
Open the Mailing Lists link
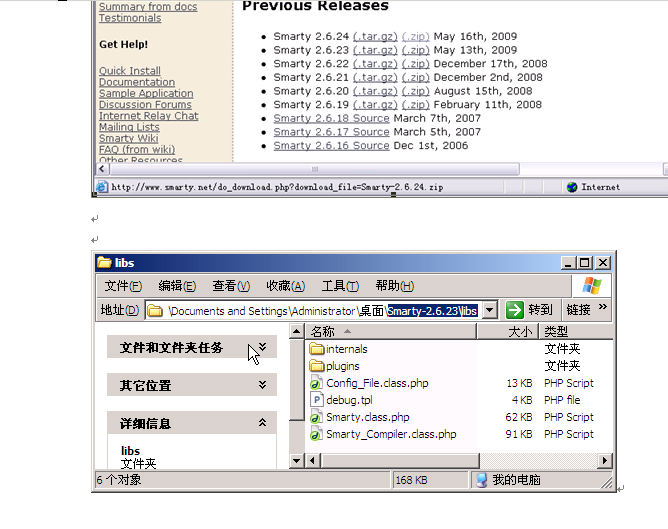click(129, 127)
